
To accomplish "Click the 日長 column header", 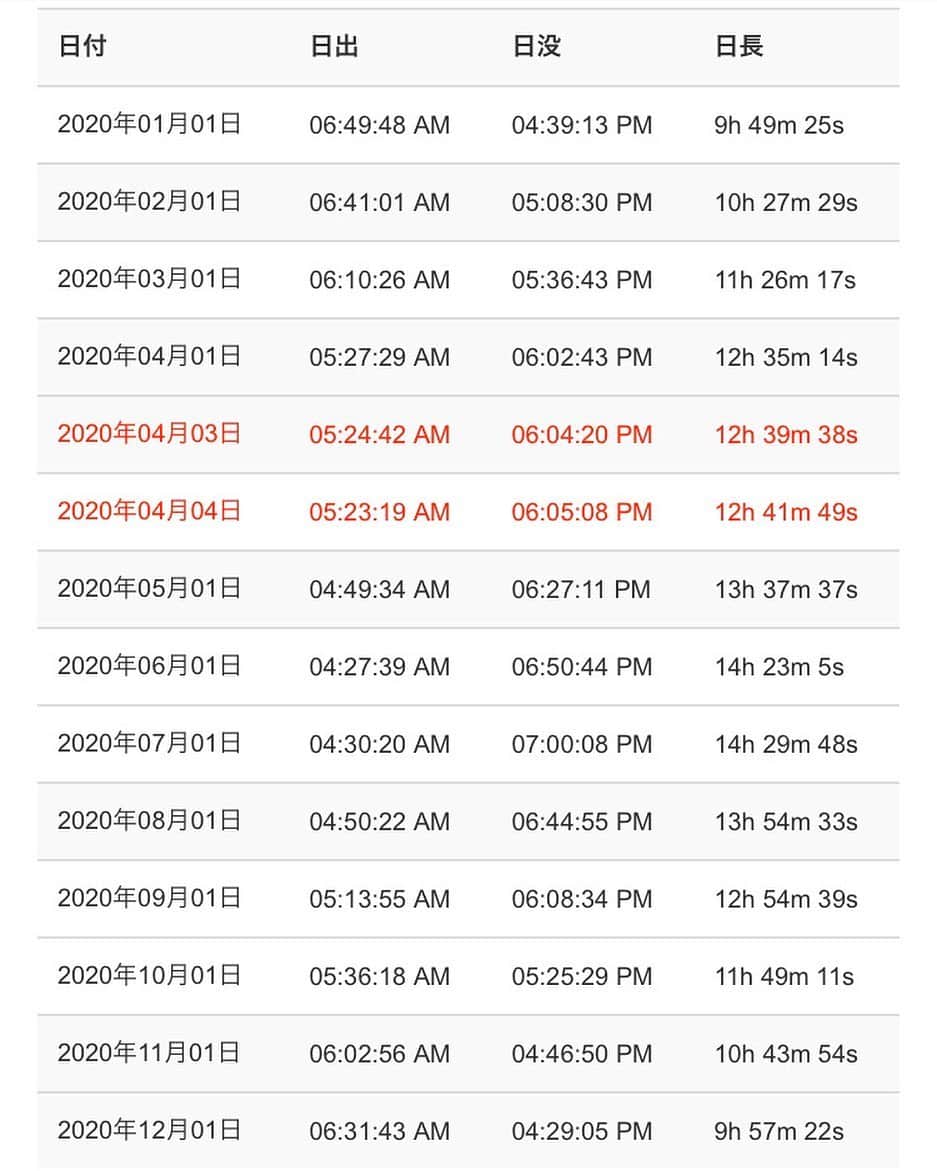I will tap(739, 46).
